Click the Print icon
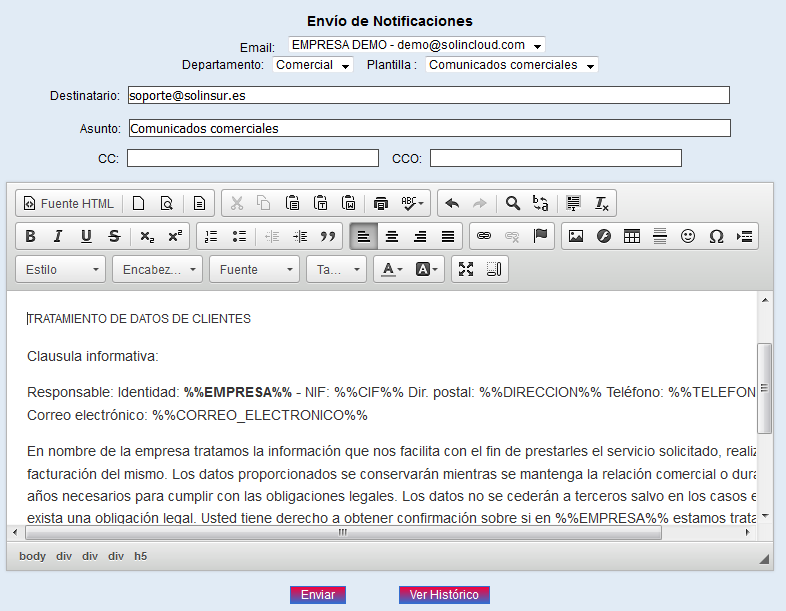 [381, 203]
